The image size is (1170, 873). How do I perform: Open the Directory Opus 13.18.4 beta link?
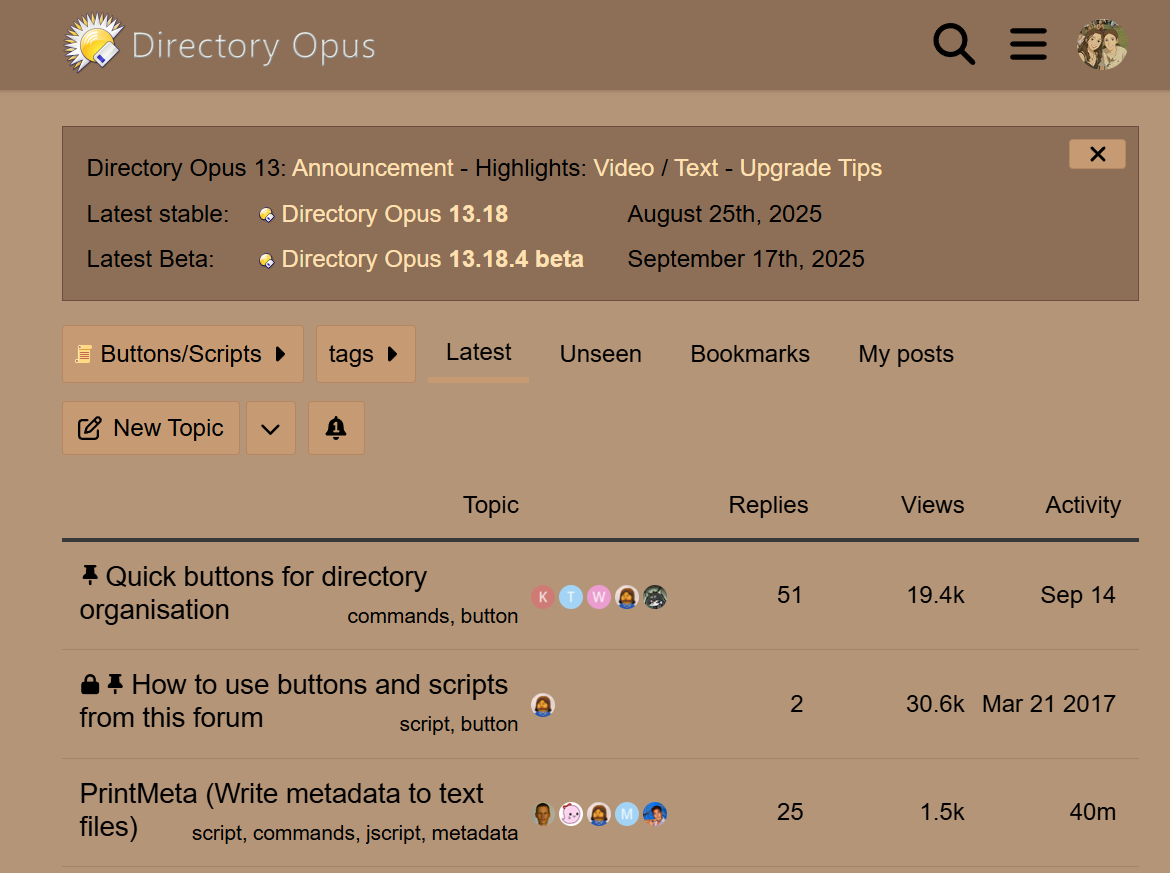432,259
